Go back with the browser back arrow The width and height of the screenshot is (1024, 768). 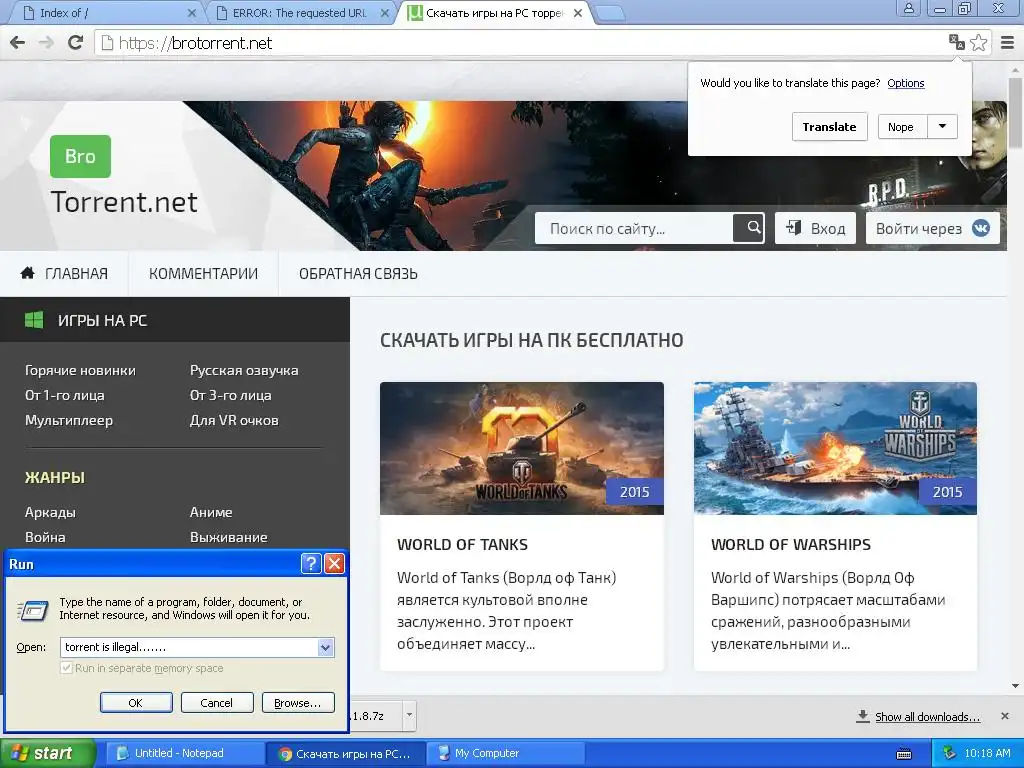pos(18,43)
